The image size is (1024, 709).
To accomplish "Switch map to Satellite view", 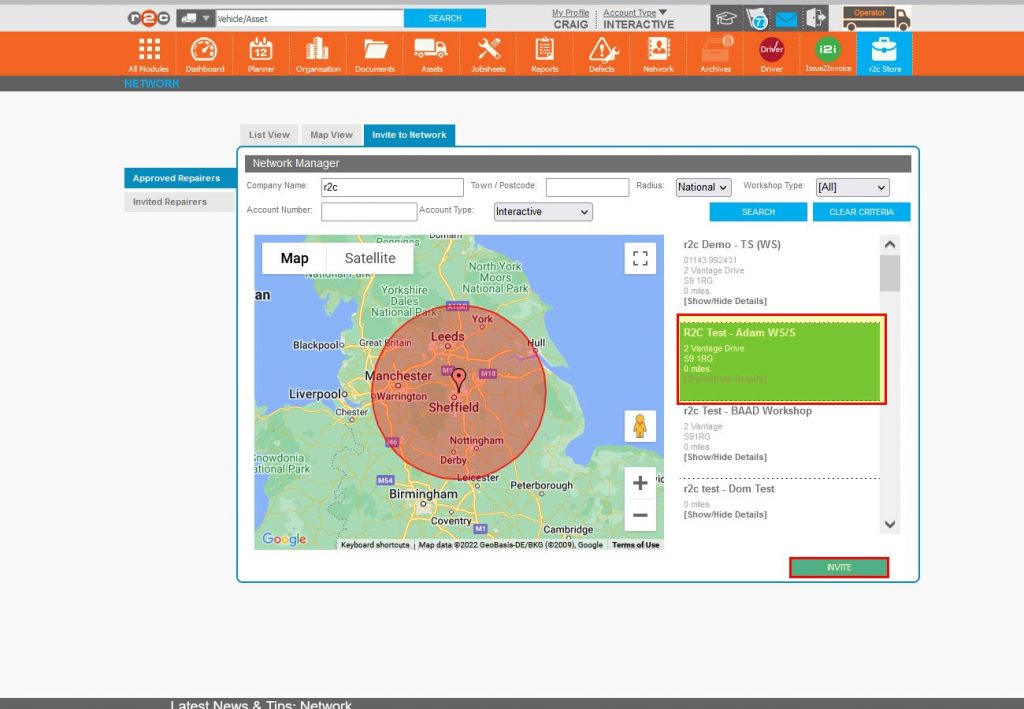I will pos(370,258).
